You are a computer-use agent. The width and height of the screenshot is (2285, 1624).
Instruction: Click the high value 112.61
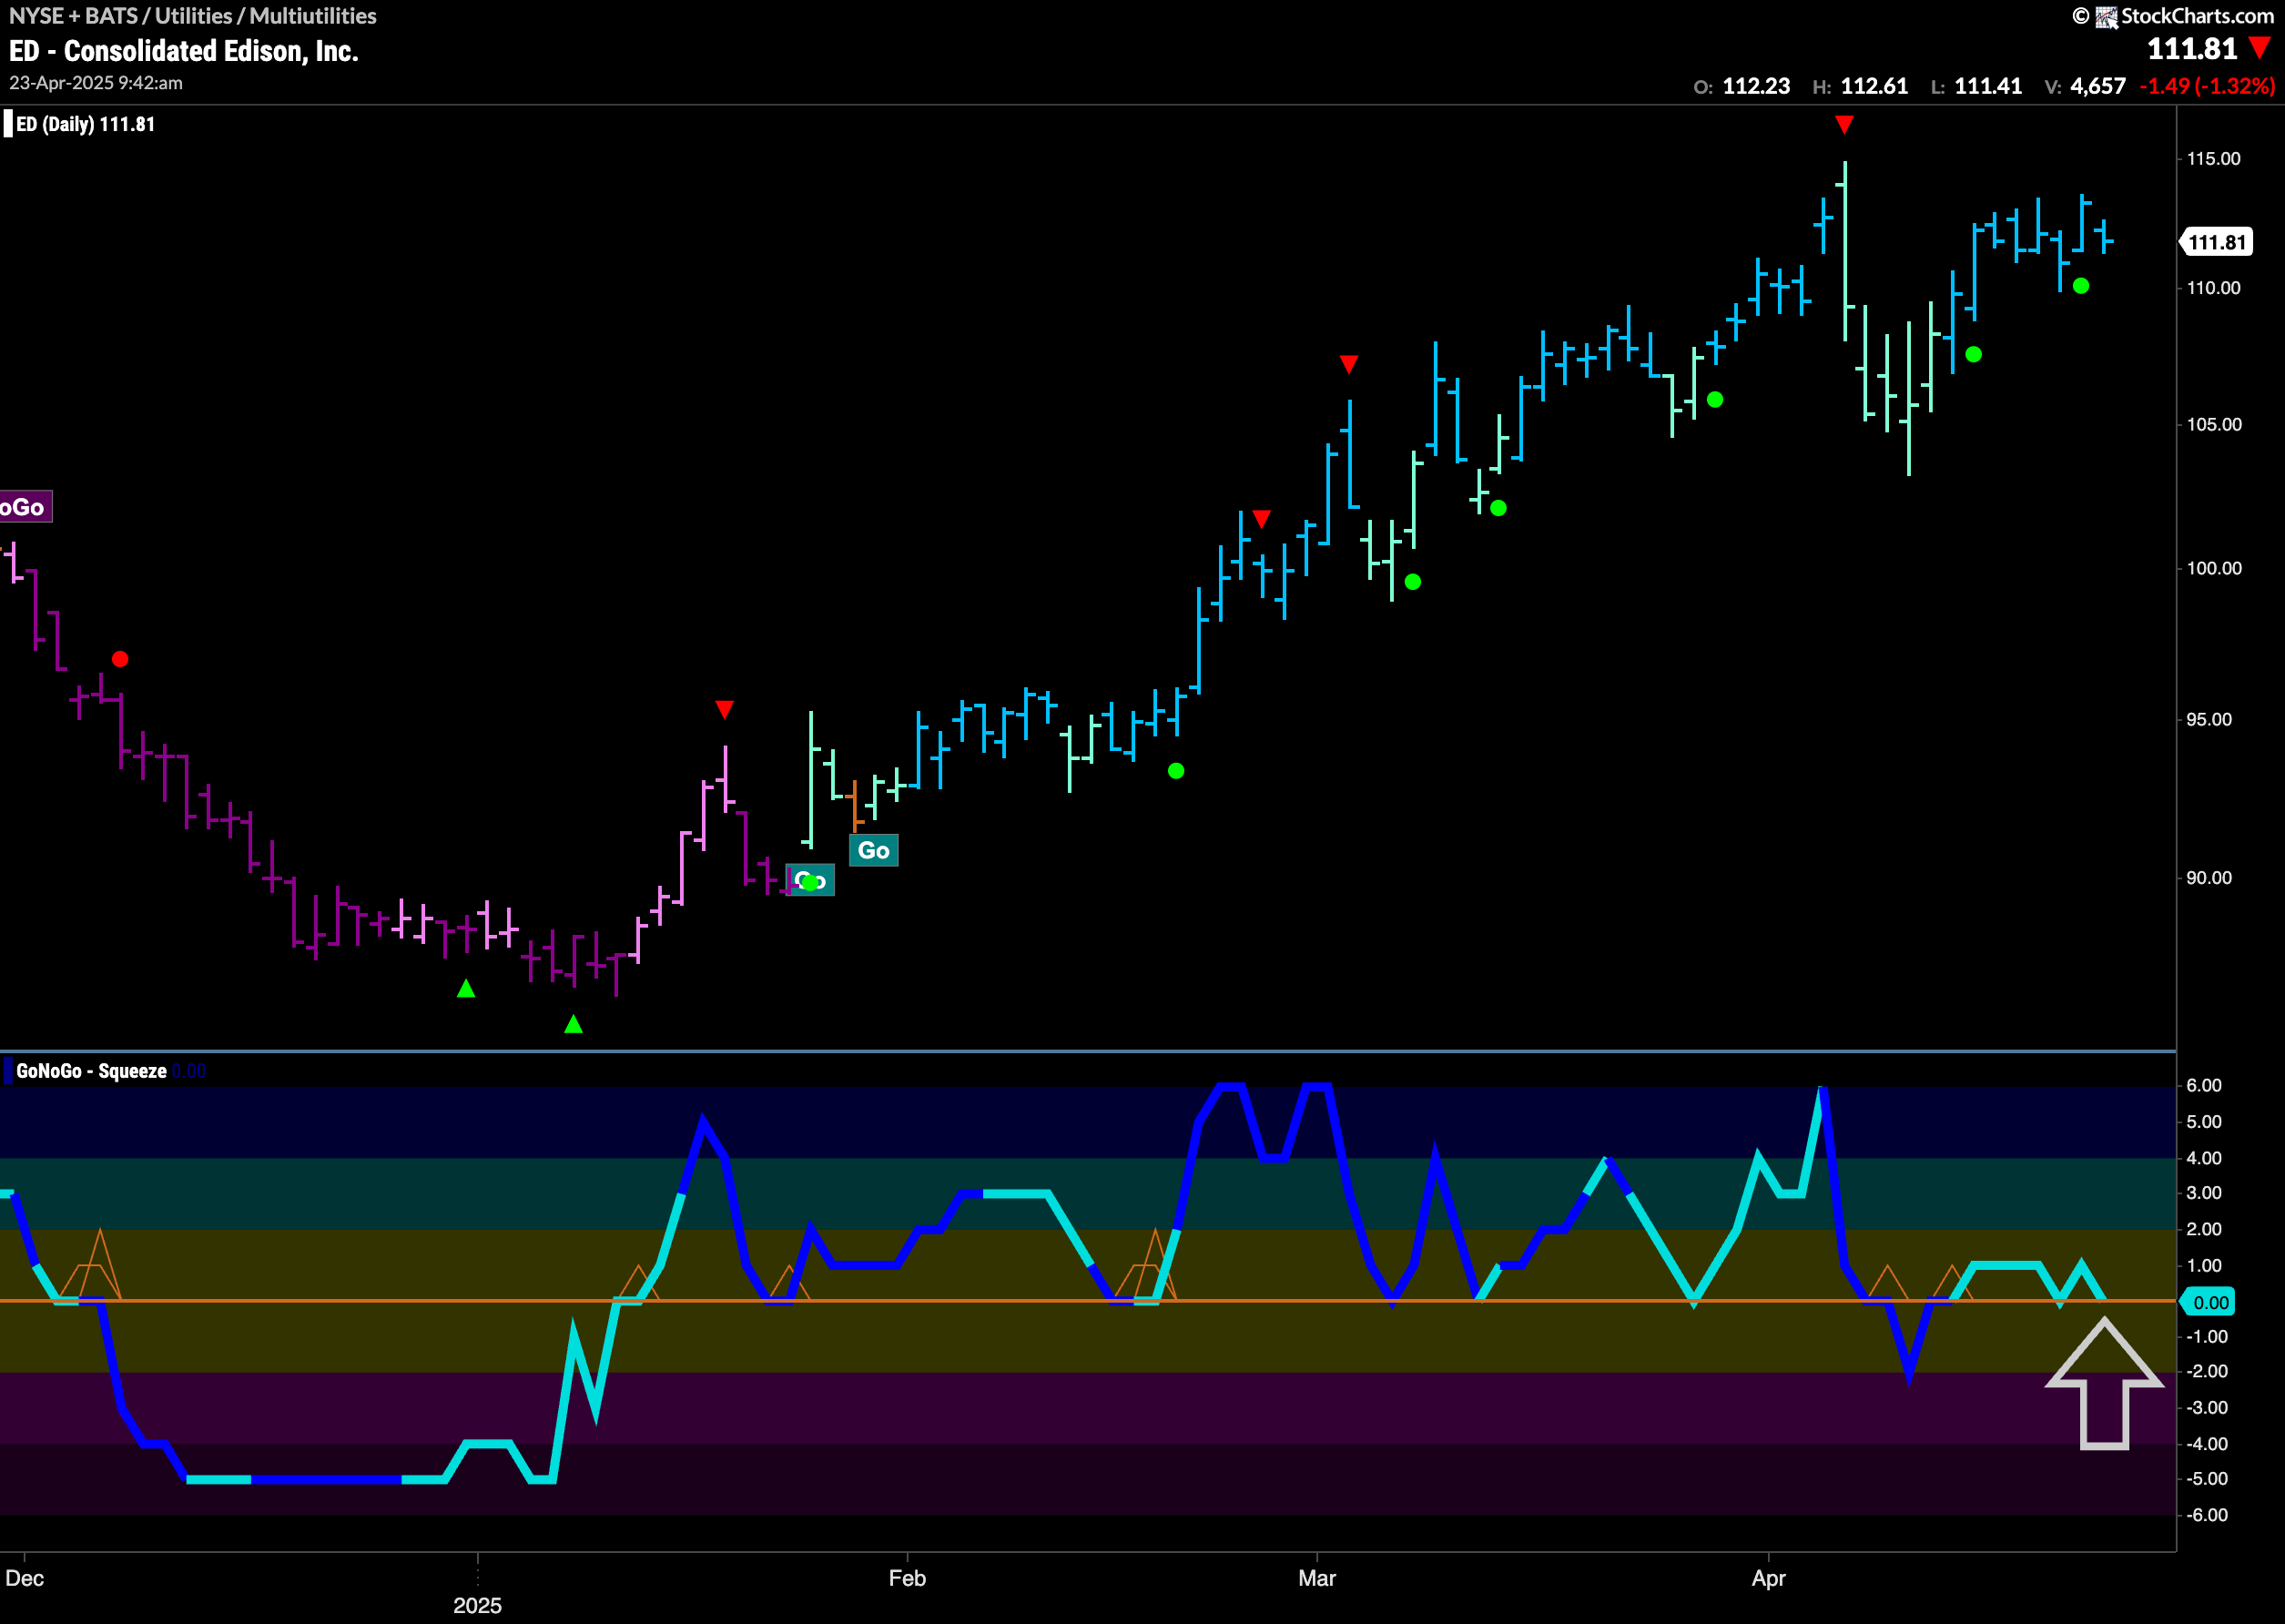coord(1874,86)
